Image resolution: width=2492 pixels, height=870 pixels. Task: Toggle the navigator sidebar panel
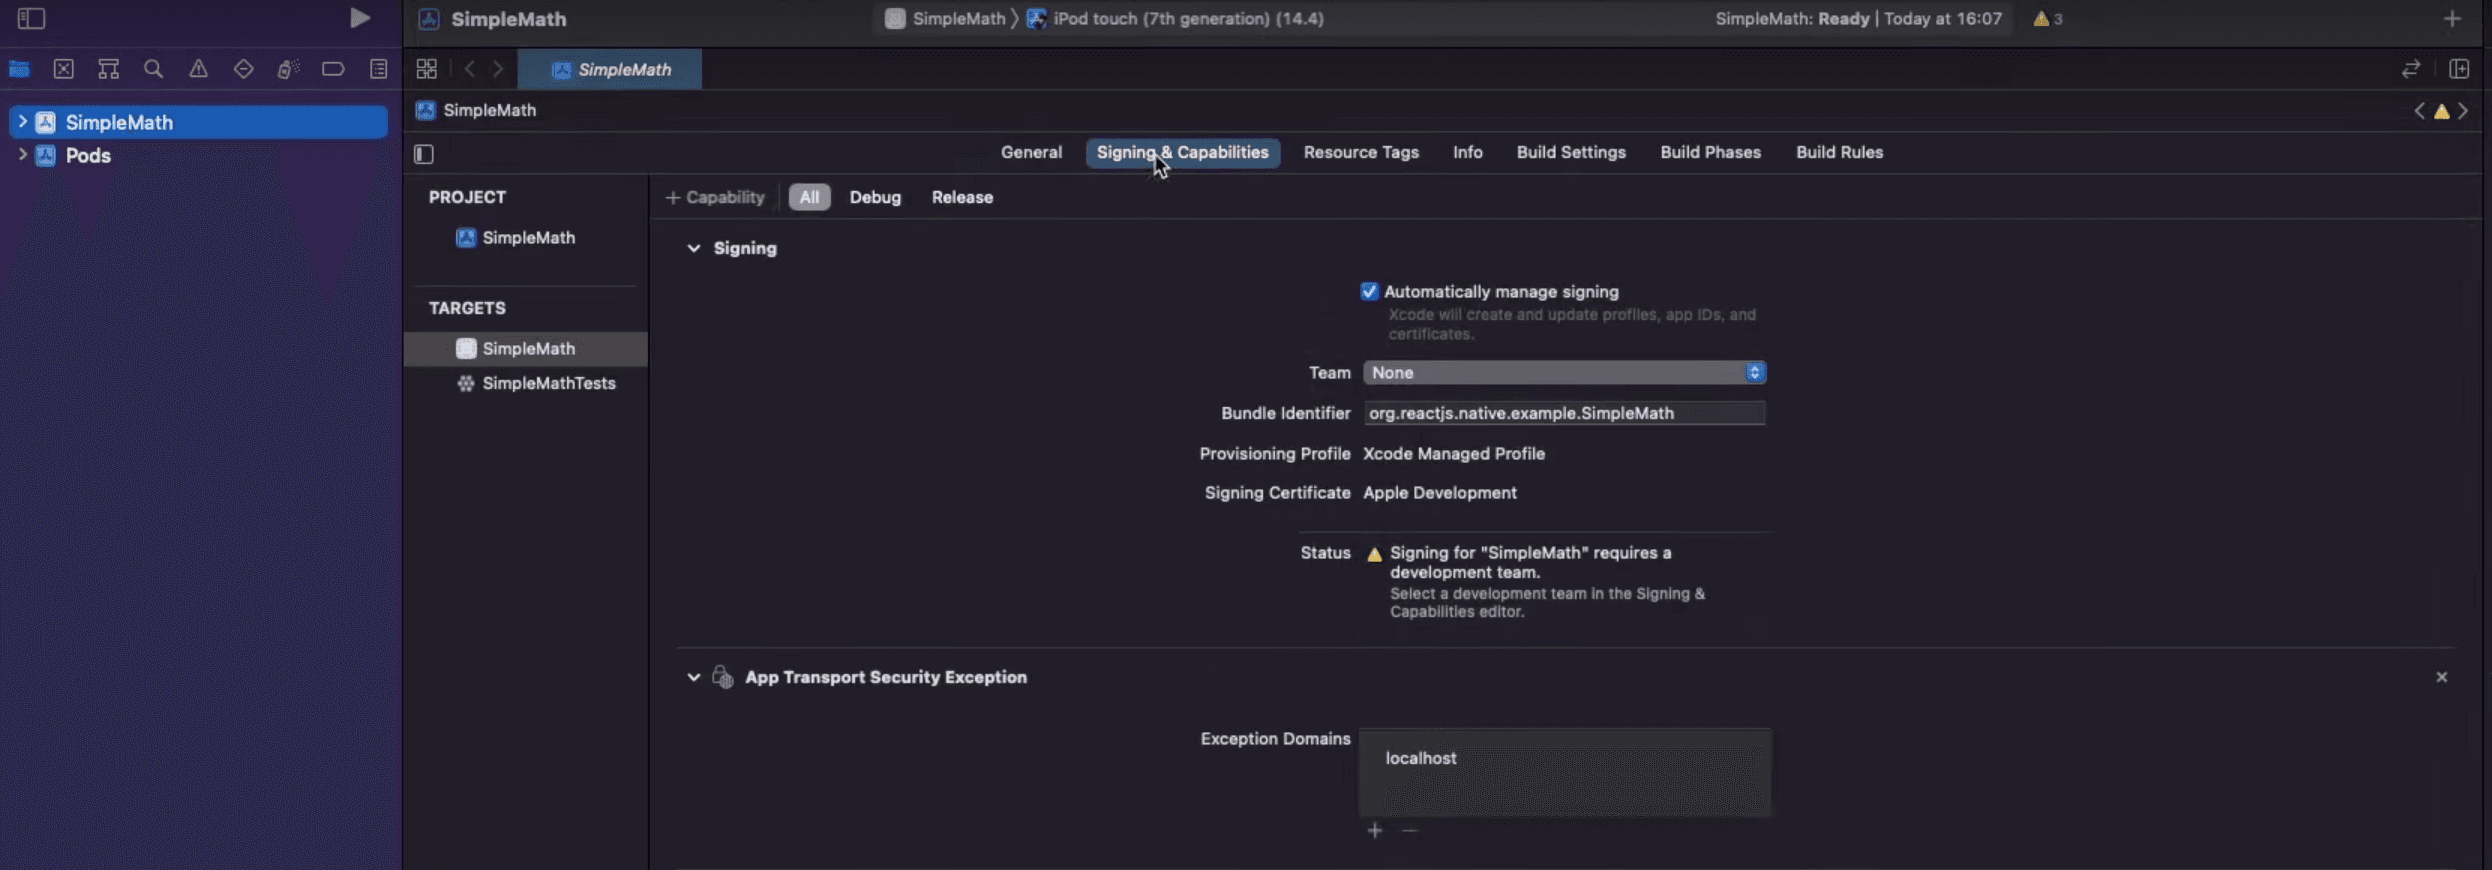[x=31, y=18]
